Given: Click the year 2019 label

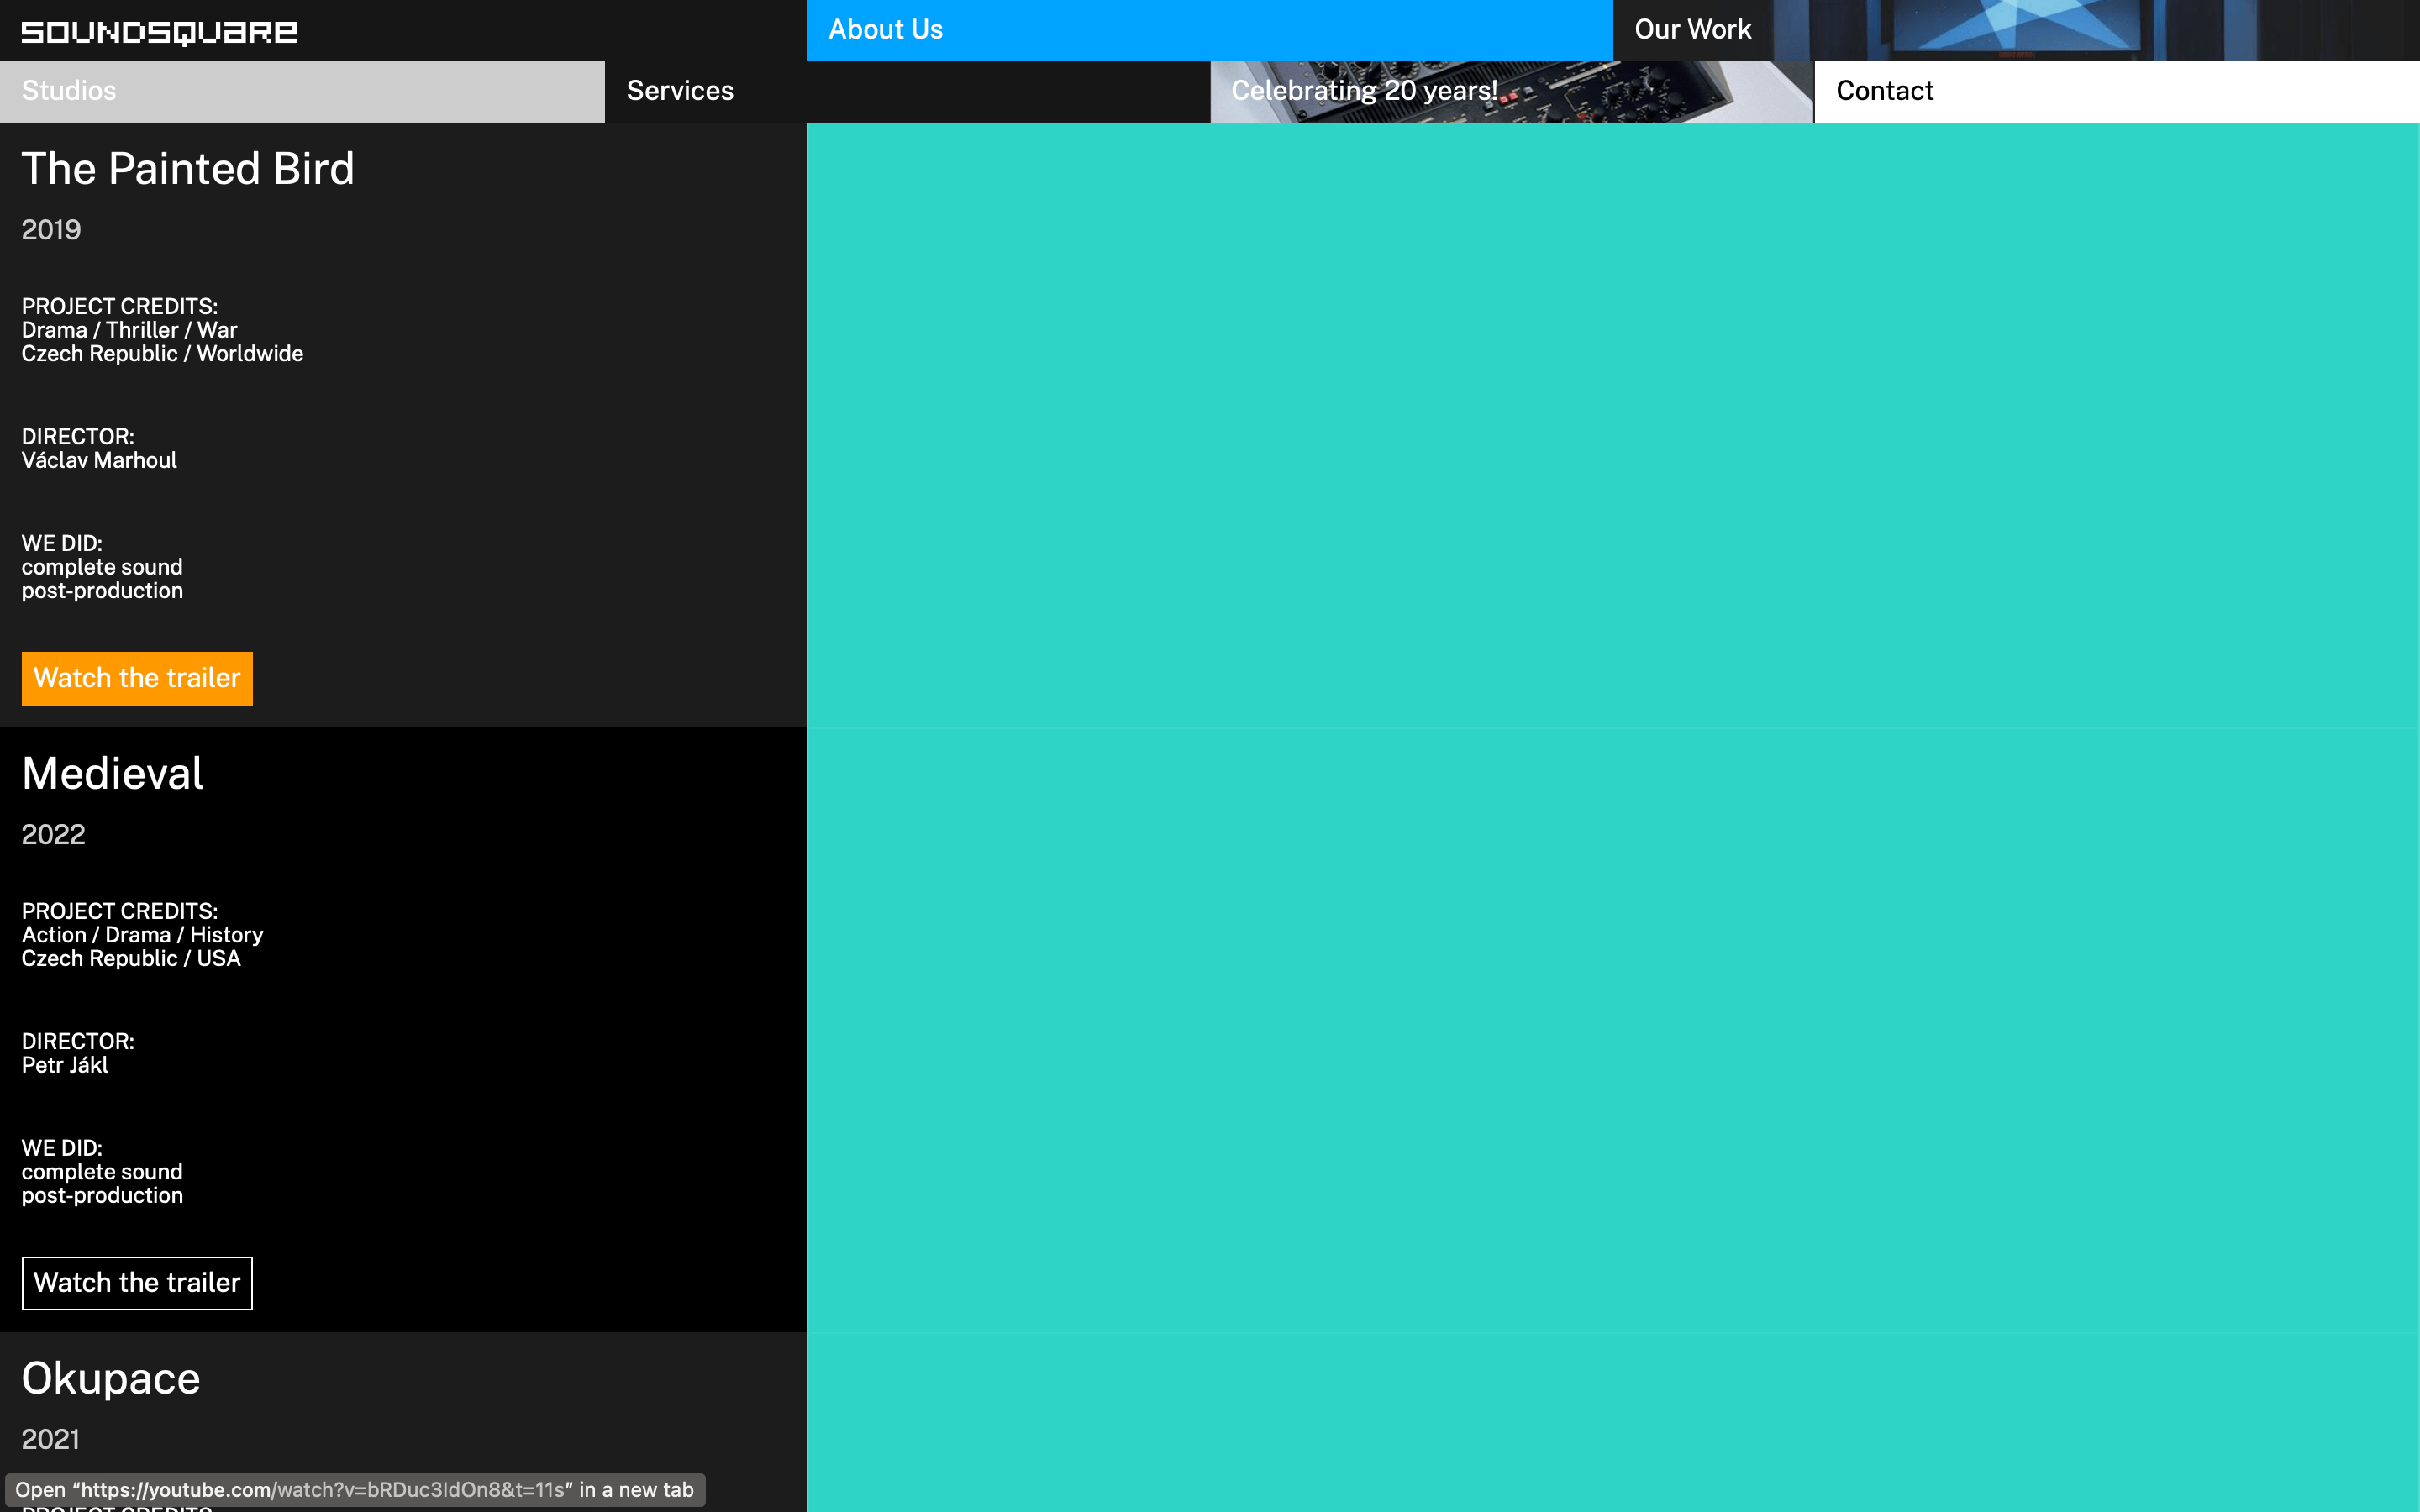Looking at the screenshot, I should pyautogui.click(x=51, y=230).
